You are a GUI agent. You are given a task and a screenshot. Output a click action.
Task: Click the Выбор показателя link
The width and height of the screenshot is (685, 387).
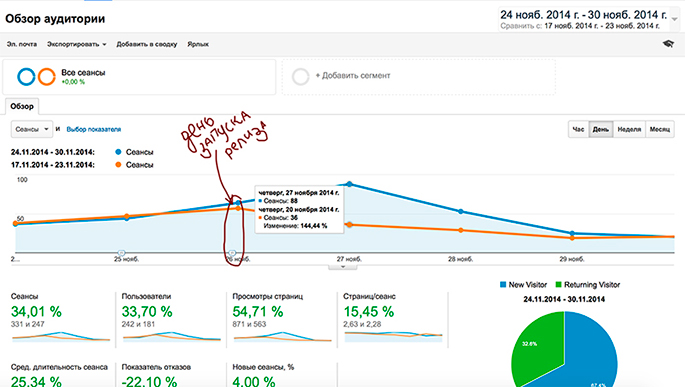93,129
